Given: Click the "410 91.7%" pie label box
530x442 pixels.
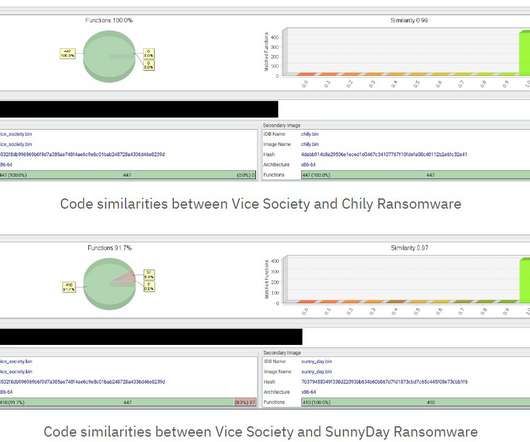Looking at the screenshot, I should tap(69, 287).
